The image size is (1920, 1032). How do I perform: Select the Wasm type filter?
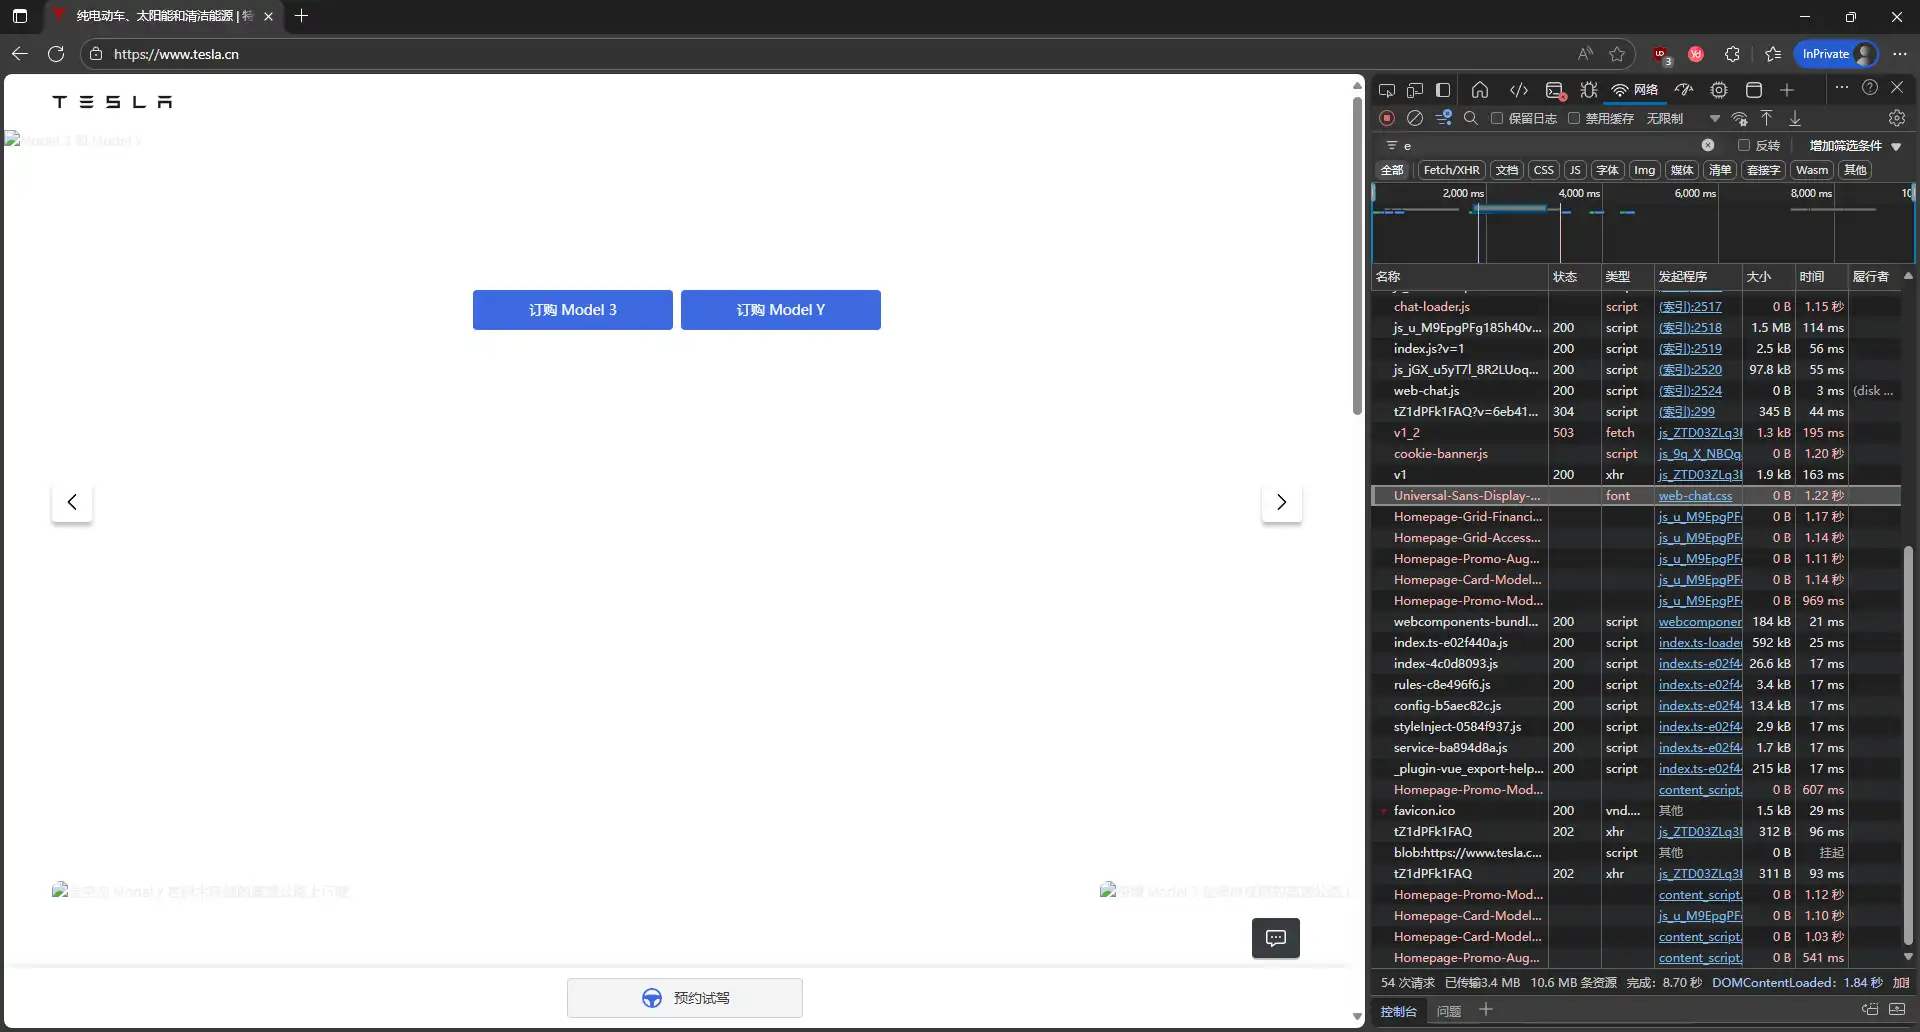(x=1812, y=170)
